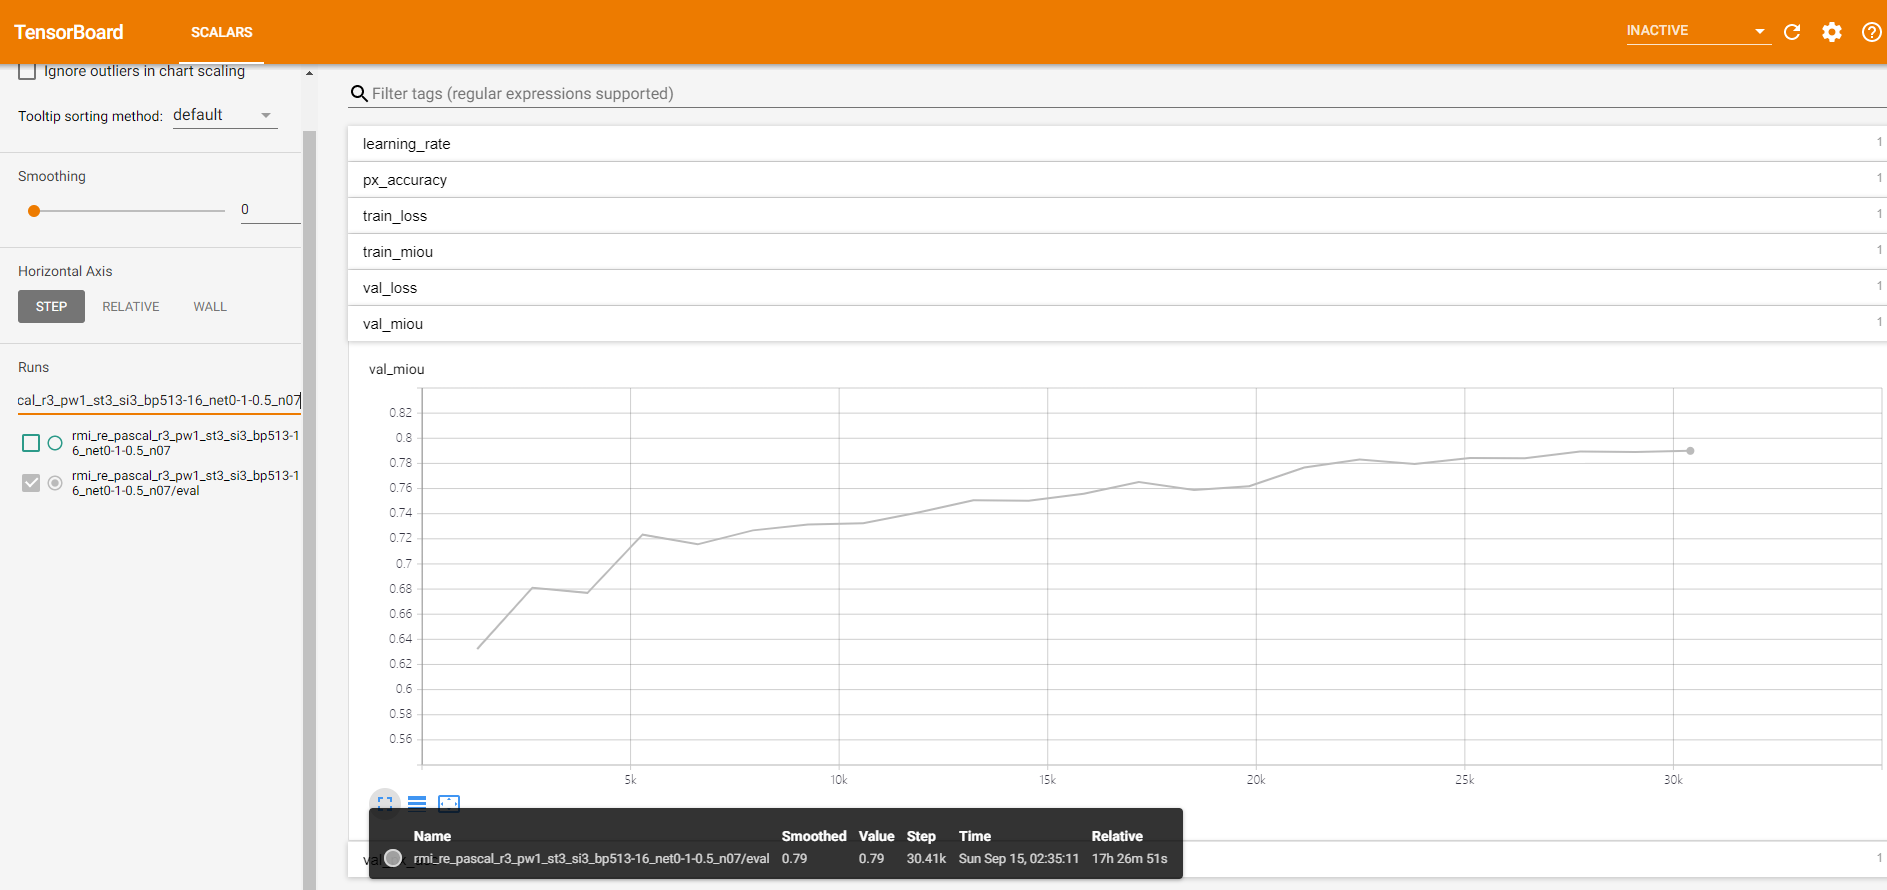1887x890 pixels.
Task: Click tooltip time Sun Sep 15, 02:35:11
Action: coord(1018,858)
